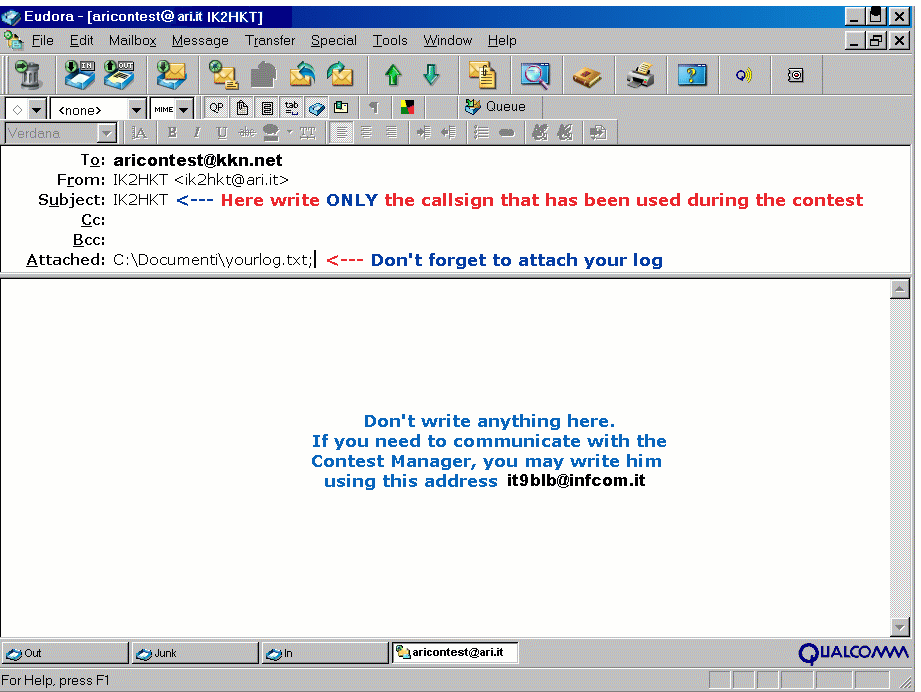Go to previous message with up arrow
921x692 pixels.
point(393,75)
